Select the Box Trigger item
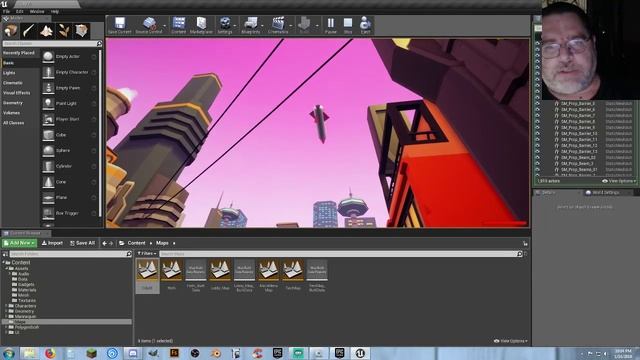 69,213
